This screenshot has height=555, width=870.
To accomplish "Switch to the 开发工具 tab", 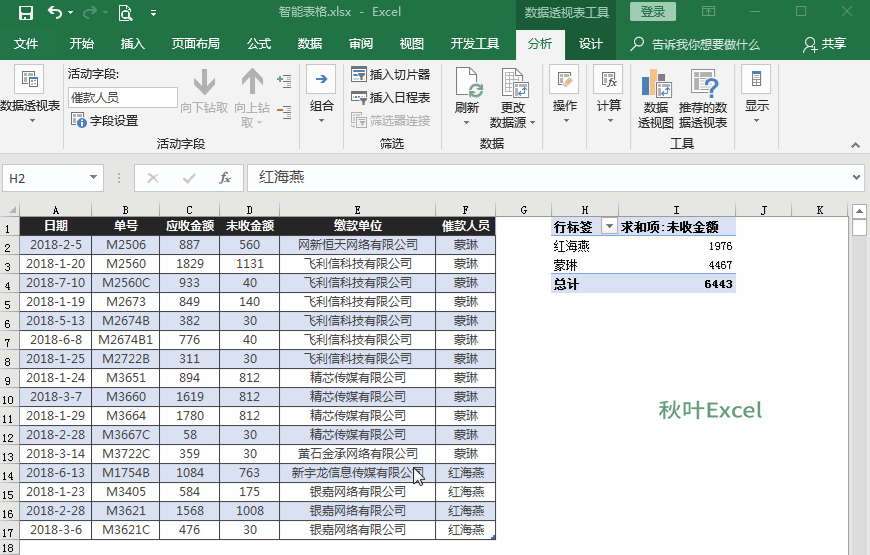I will click(474, 44).
